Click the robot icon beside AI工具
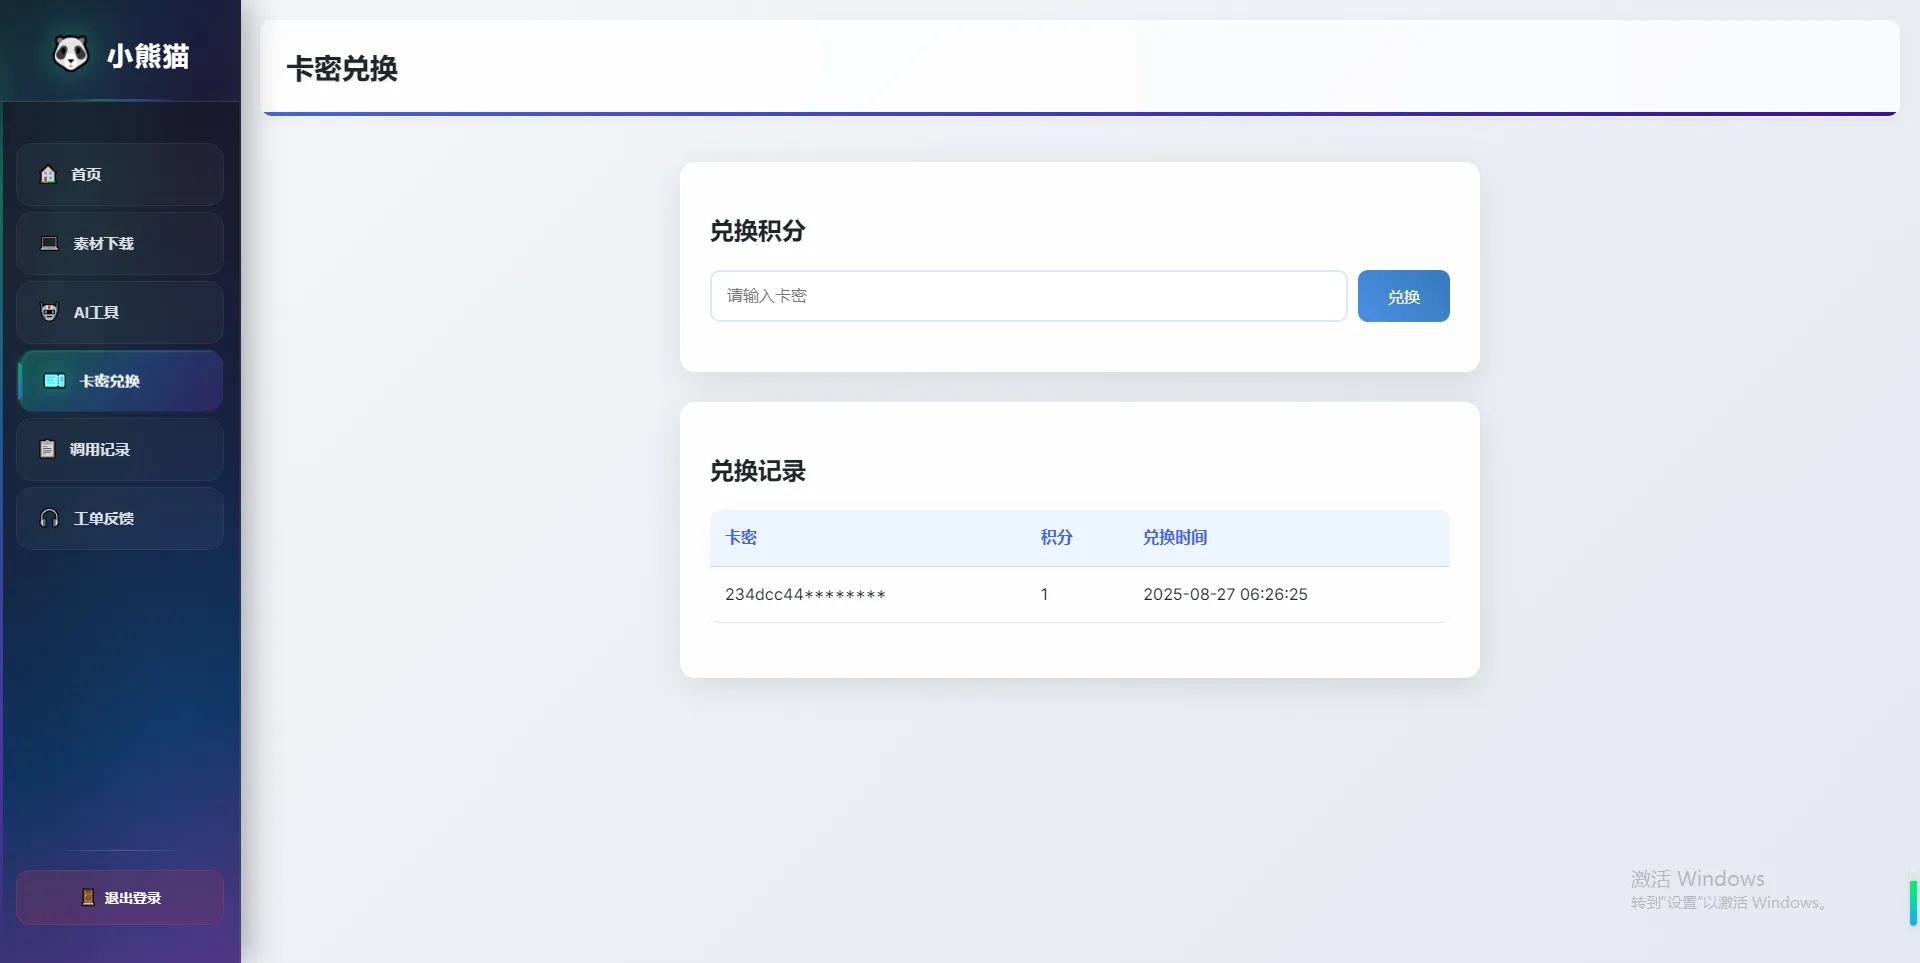Image resolution: width=1920 pixels, height=963 pixels. [49, 312]
